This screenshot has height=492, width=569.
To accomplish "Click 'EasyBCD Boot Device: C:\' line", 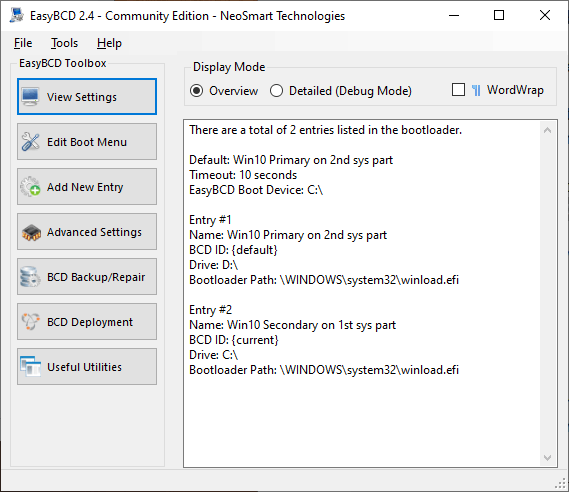I will 256,190.
